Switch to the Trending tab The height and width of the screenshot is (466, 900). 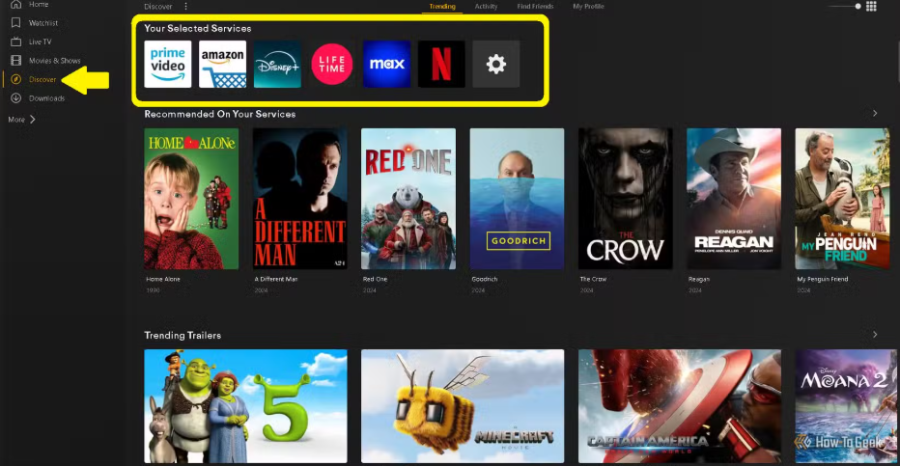(443, 7)
